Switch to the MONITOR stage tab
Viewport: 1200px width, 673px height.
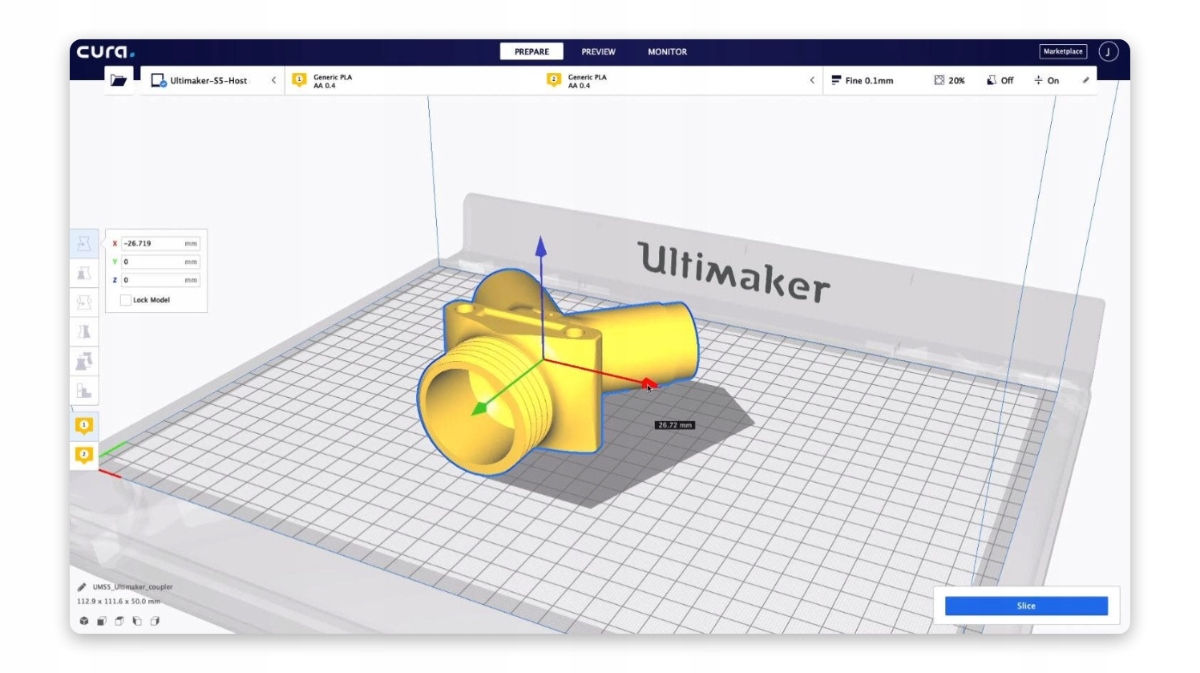[x=667, y=52]
